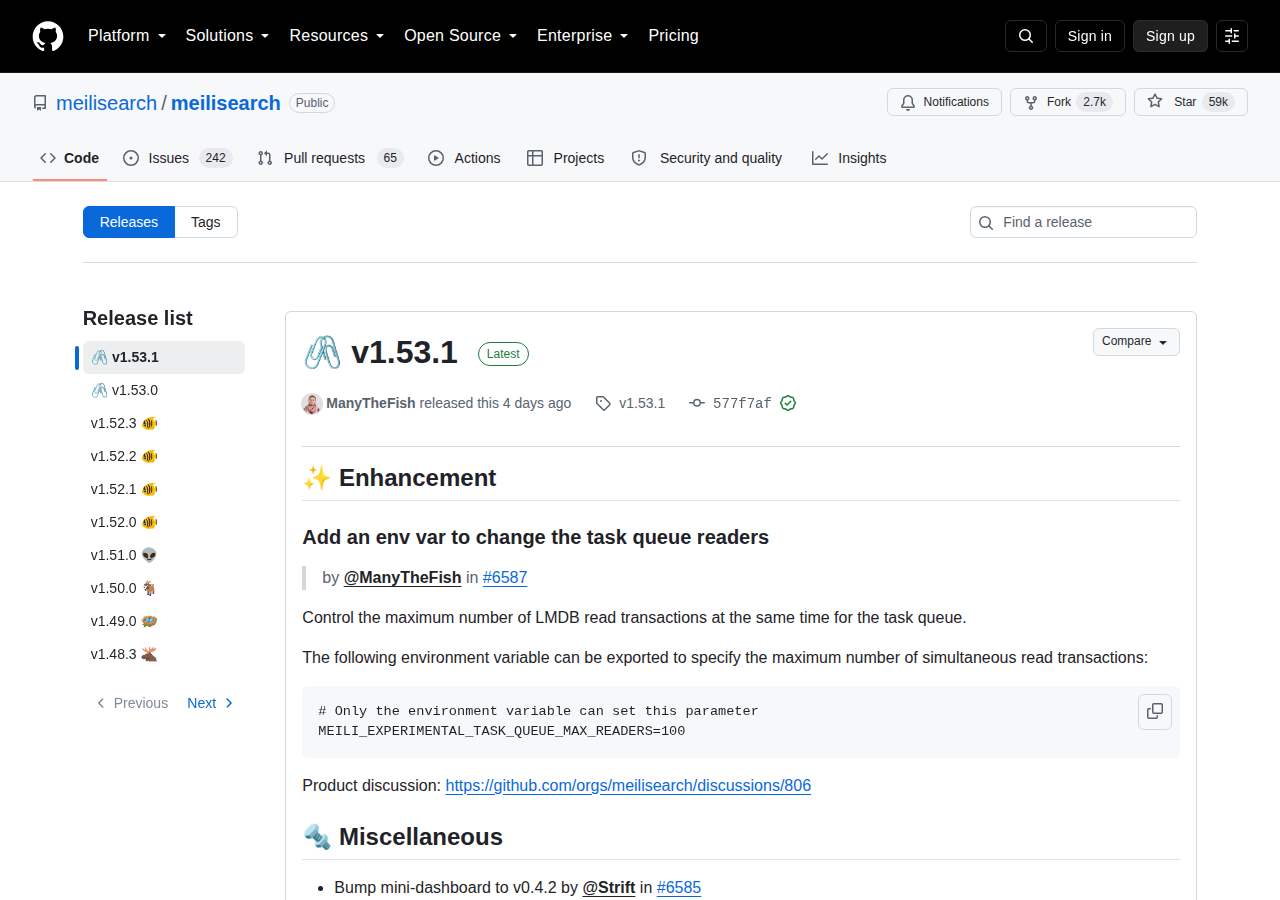
Task: Copy the environment variable code snippet
Action: [1155, 711]
